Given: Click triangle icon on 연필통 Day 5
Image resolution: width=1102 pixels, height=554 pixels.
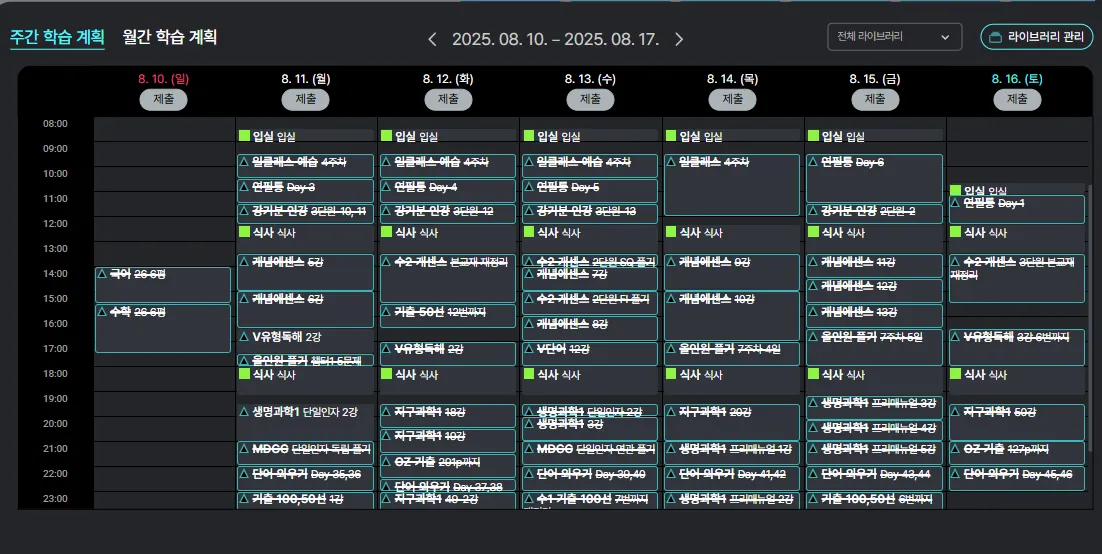Looking at the screenshot, I should (529, 187).
